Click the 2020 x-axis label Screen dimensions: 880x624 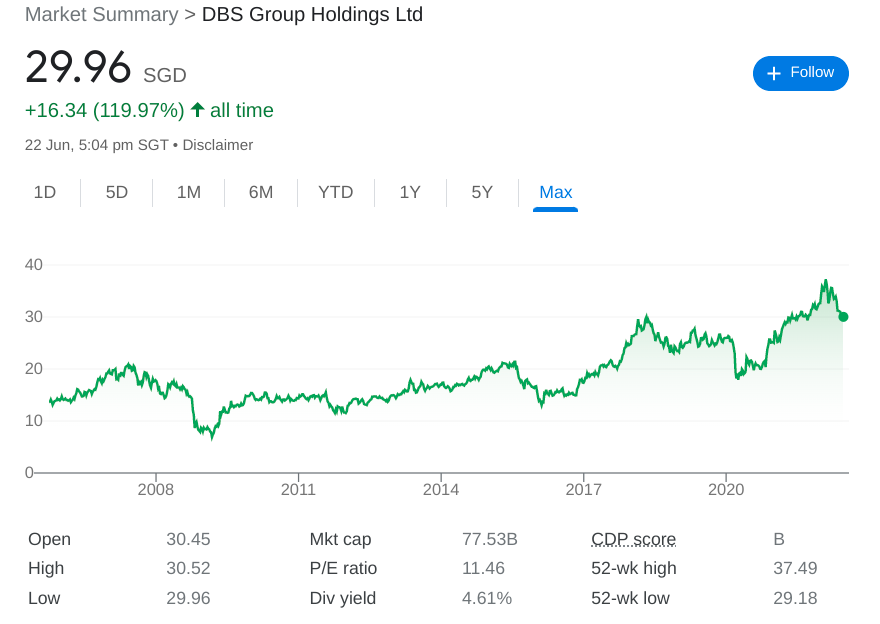(x=726, y=490)
